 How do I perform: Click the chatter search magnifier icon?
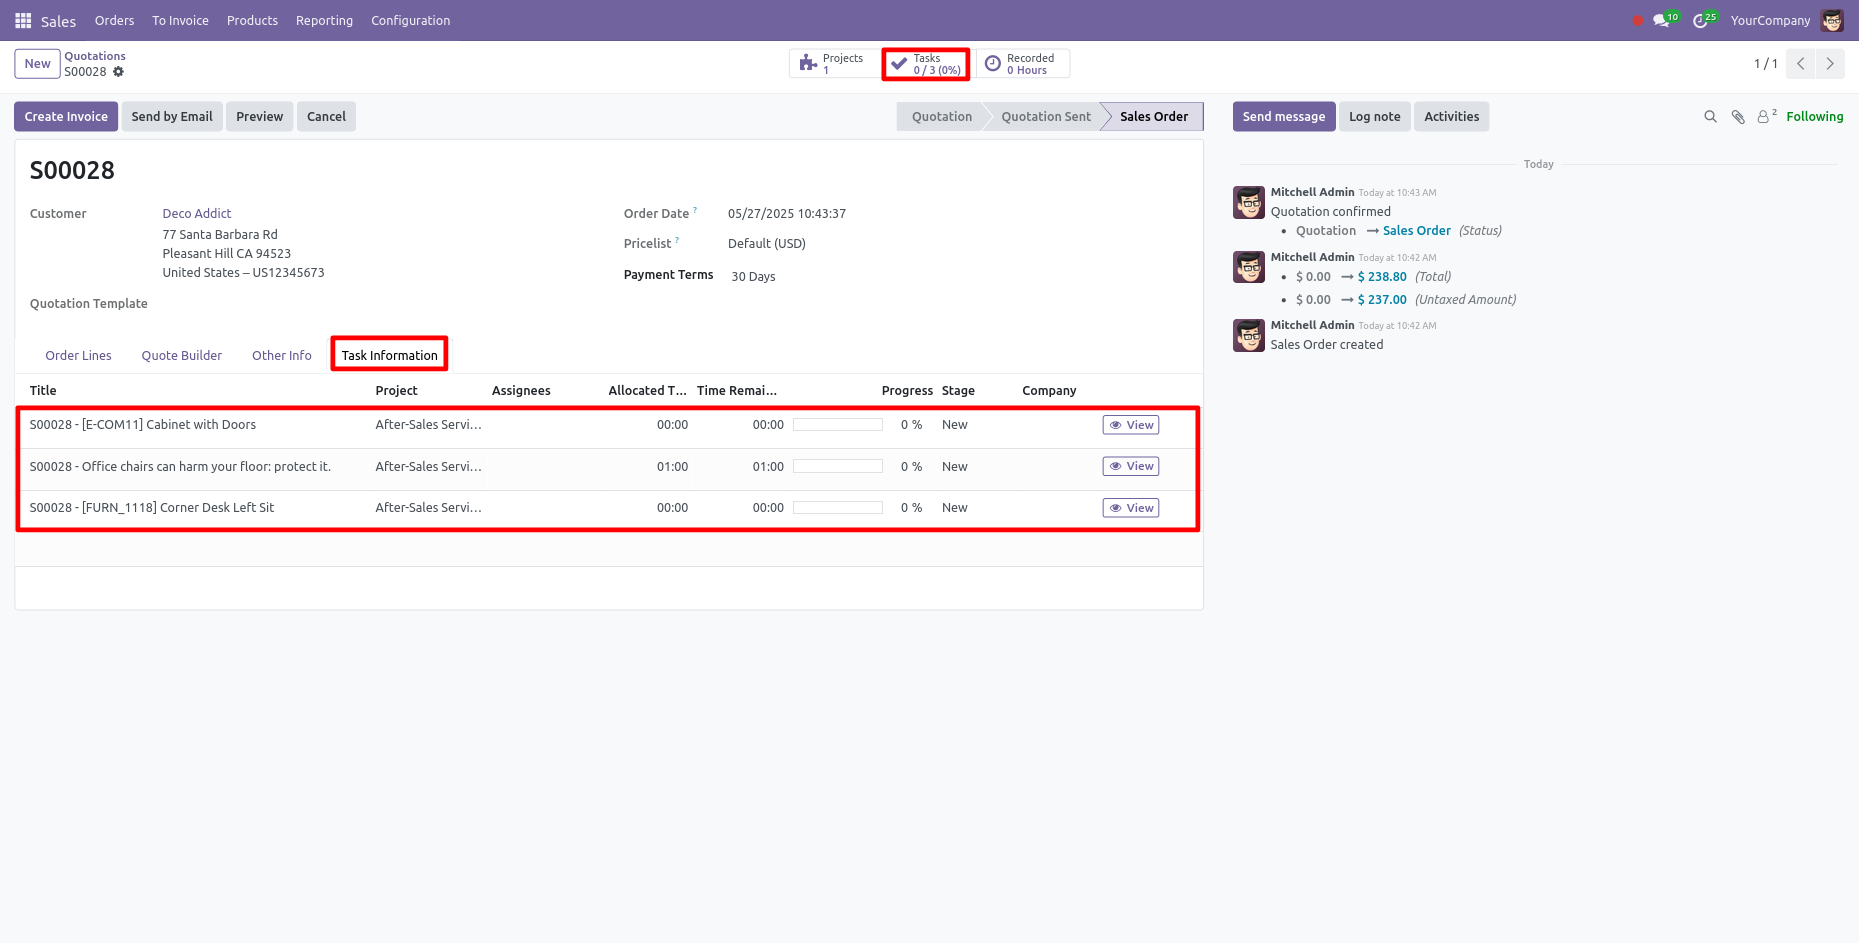[x=1710, y=117]
